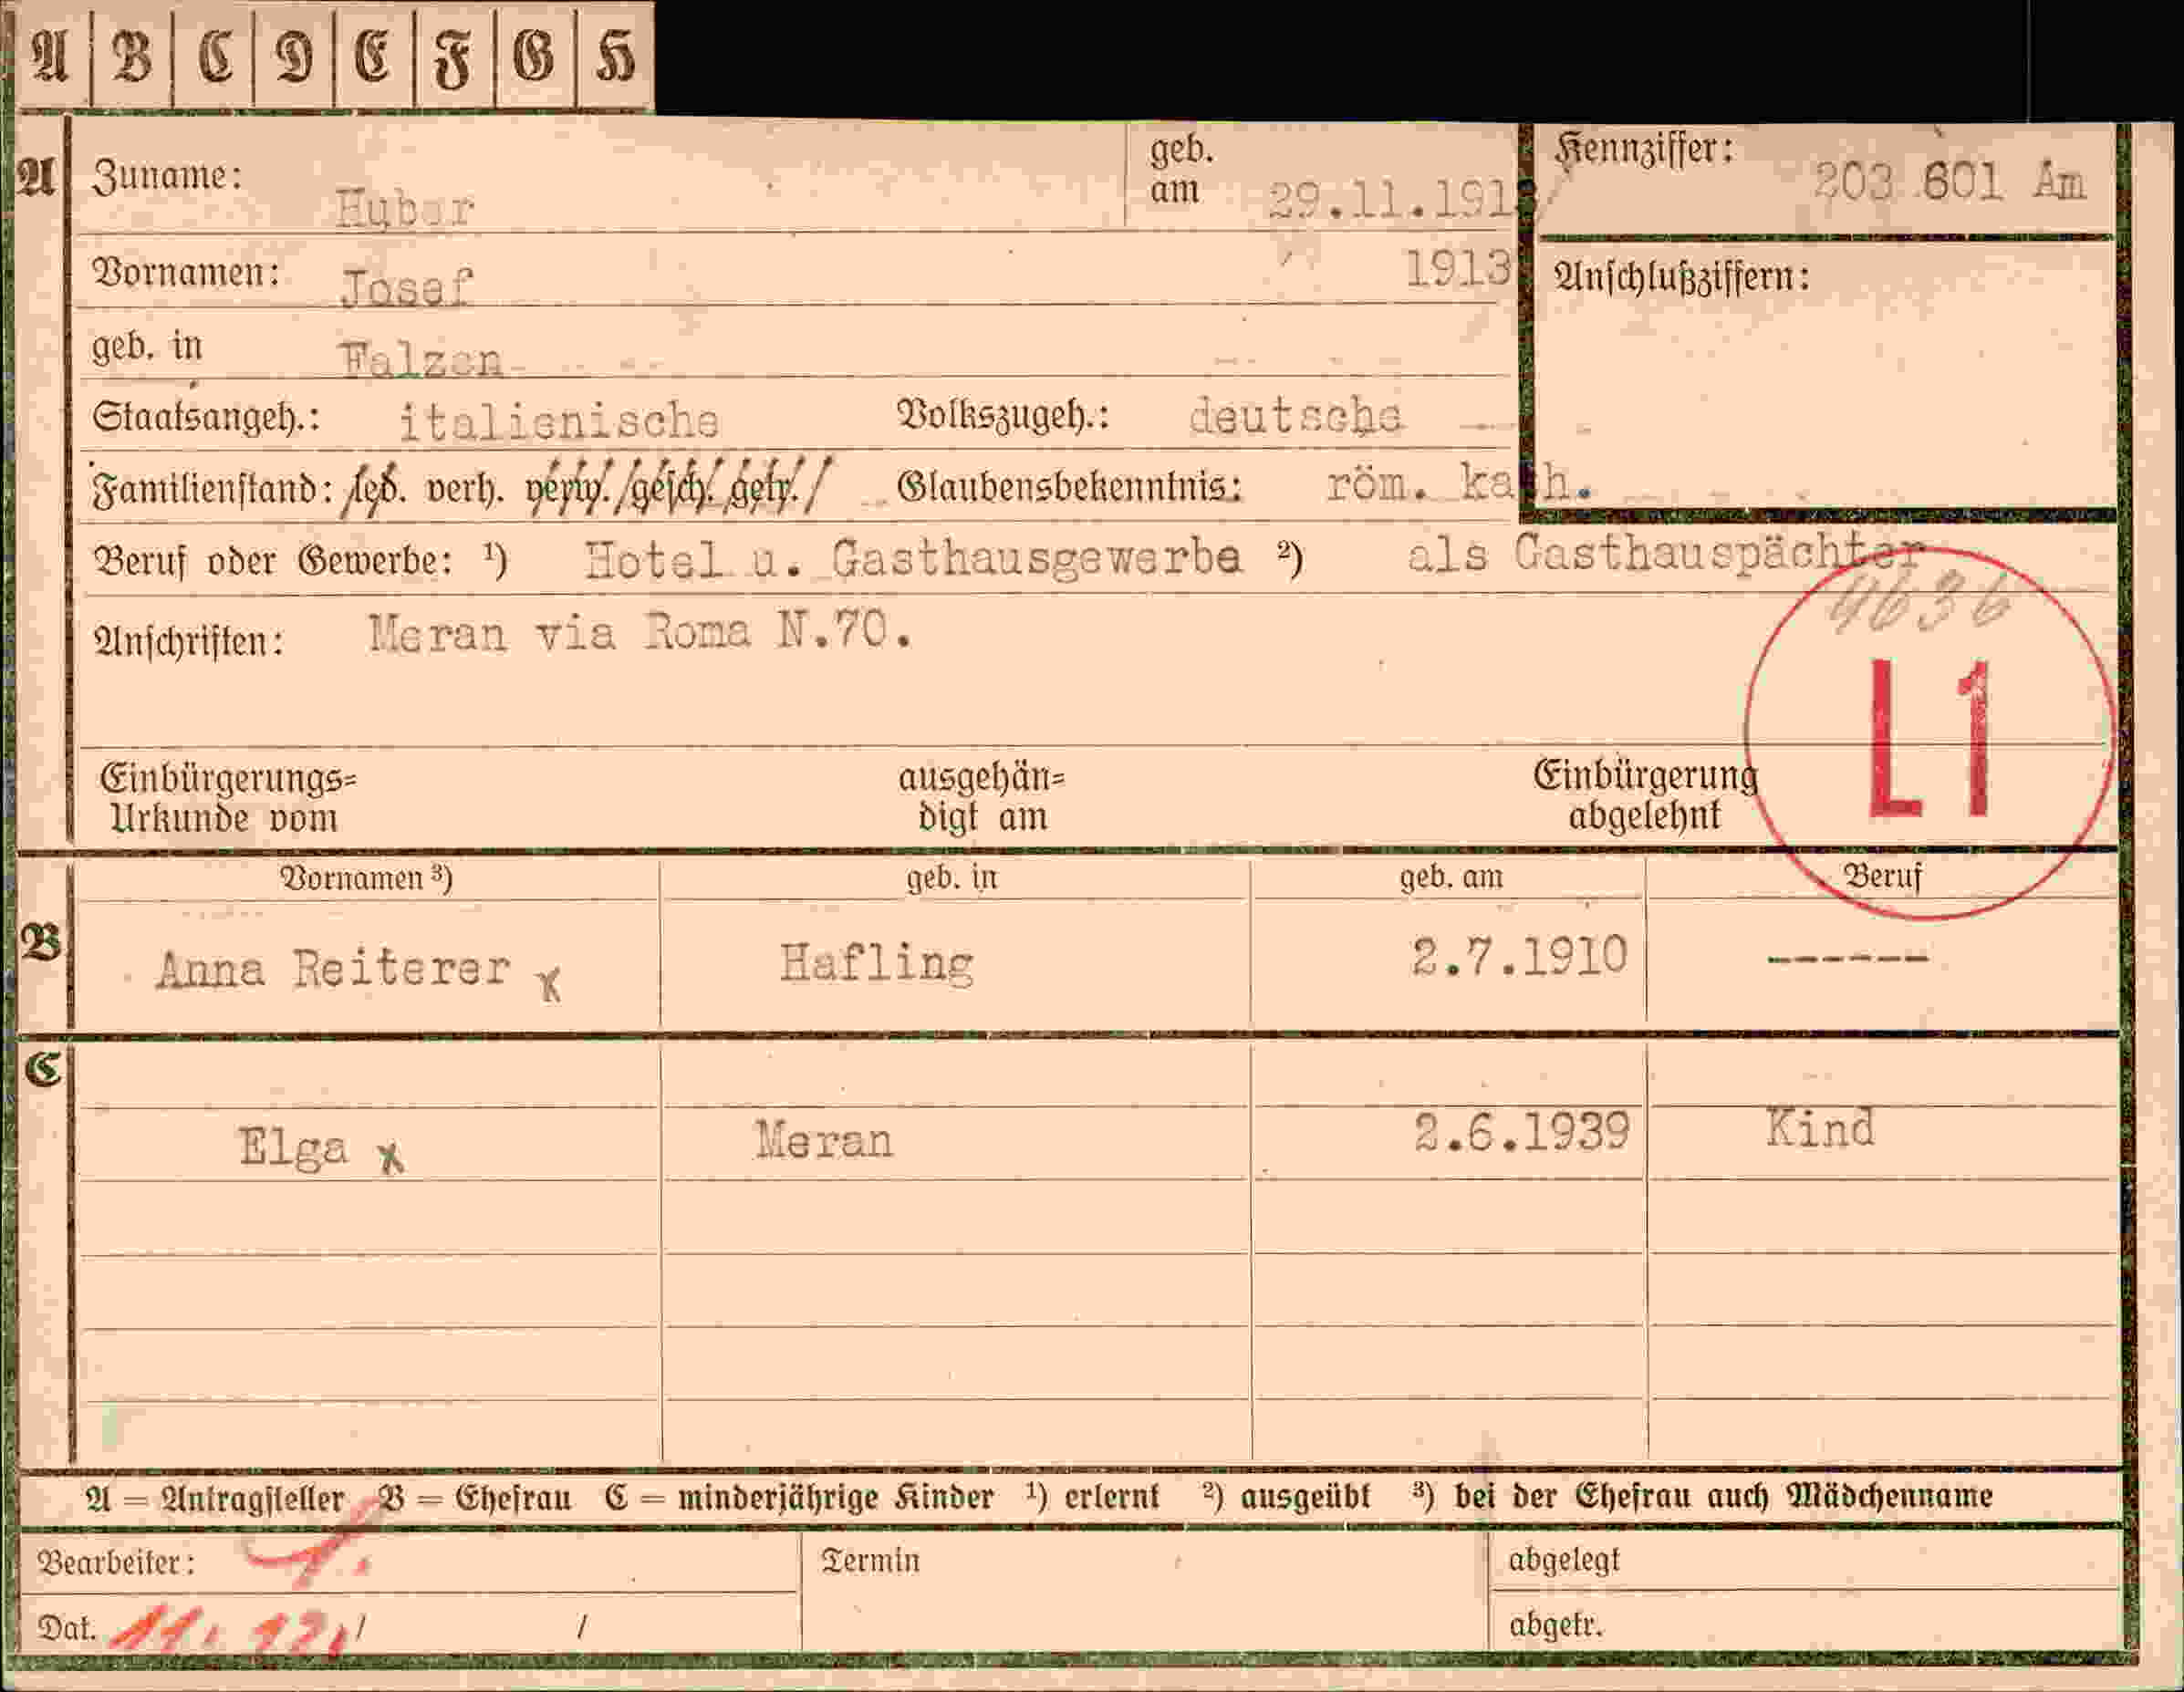Screen dimensions: 2184x1692
Task: Click the wife's birth date '2.7.1910'
Action: [x=1520, y=957]
